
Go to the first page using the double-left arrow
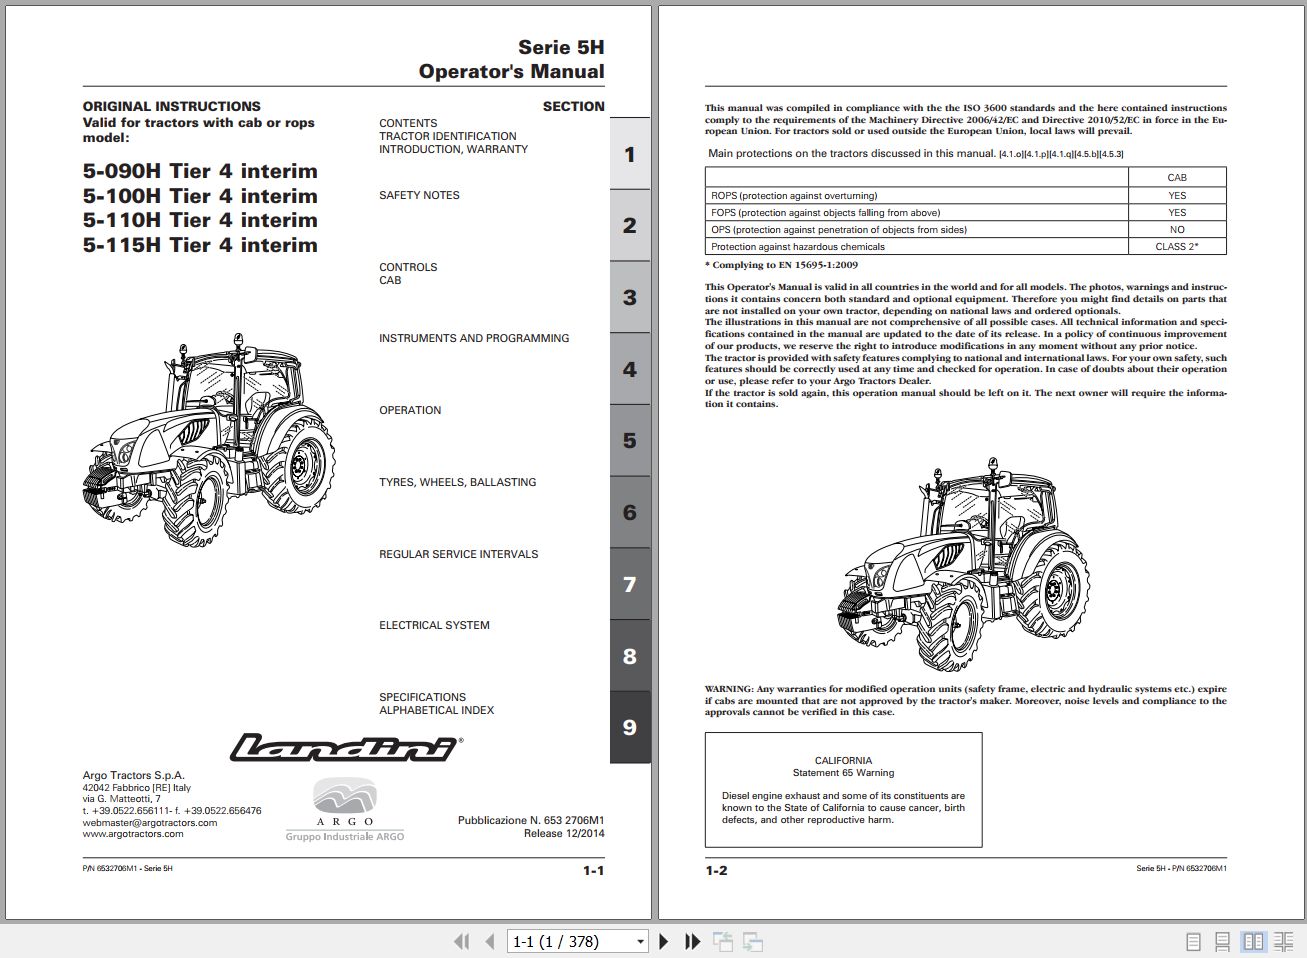pos(461,941)
